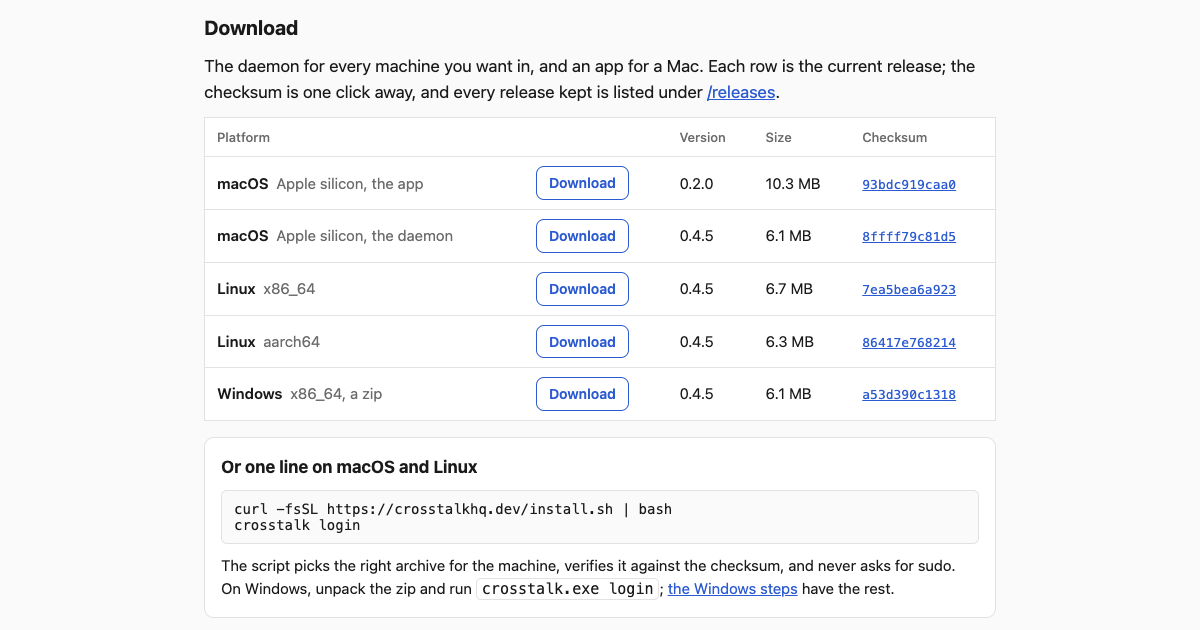1200x630 pixels.
Task: Open checksum 86417e768214
Action: (909, 343)
